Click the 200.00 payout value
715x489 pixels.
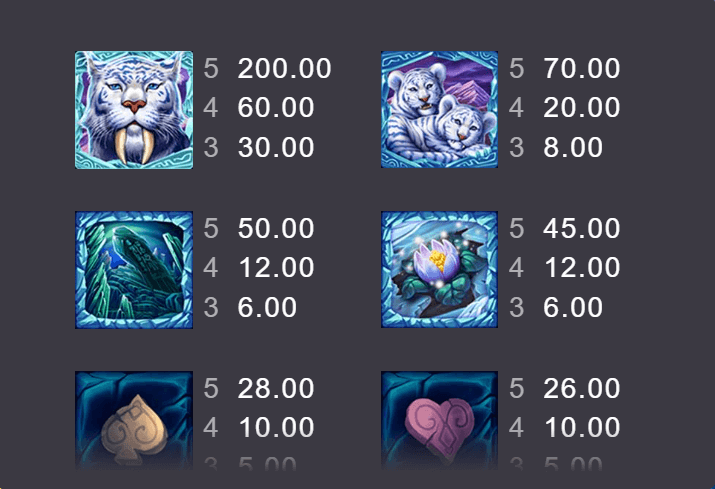(284, 68)
